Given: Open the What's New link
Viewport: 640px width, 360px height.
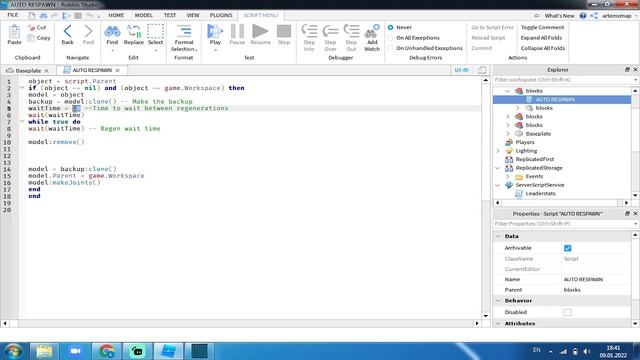Looking at the screenshot, I should pos(559,16).
